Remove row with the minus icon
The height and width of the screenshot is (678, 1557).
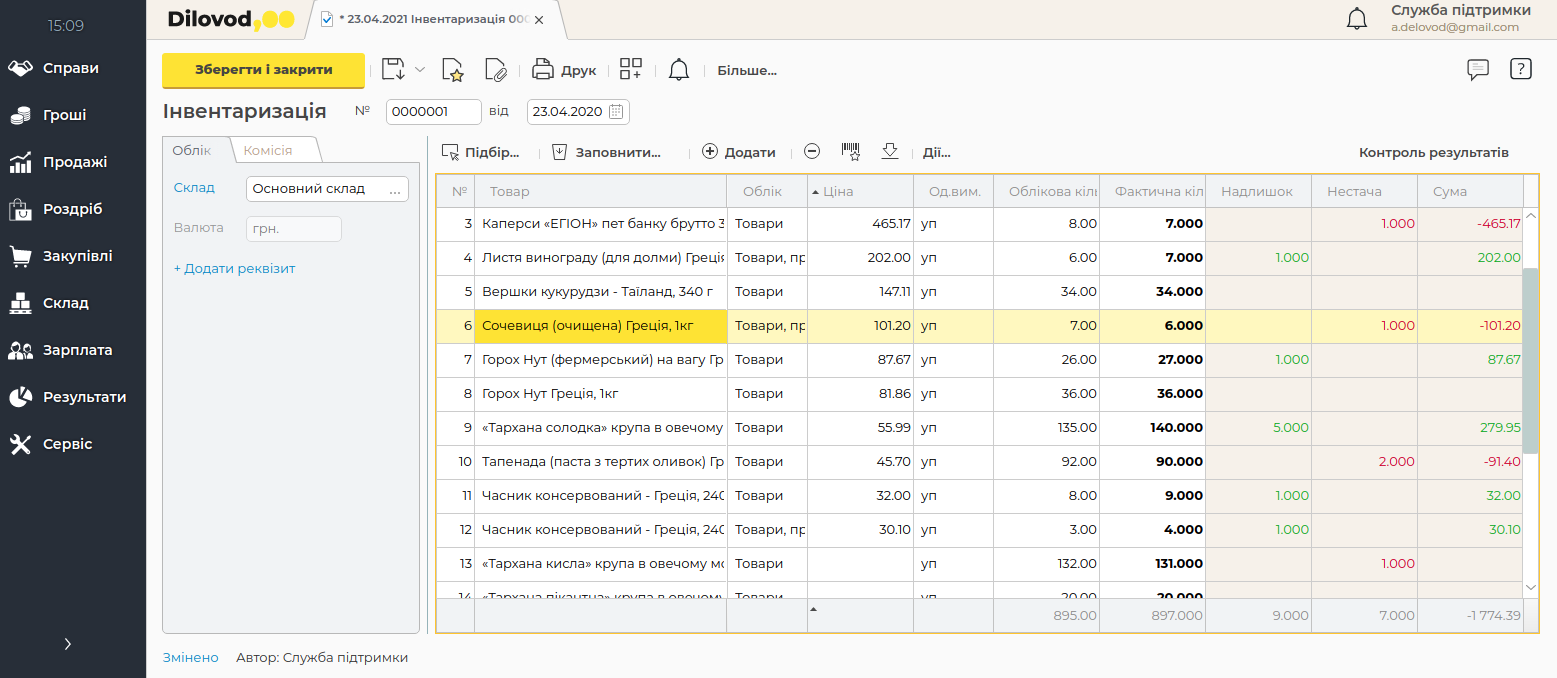(x=812, y=152)
